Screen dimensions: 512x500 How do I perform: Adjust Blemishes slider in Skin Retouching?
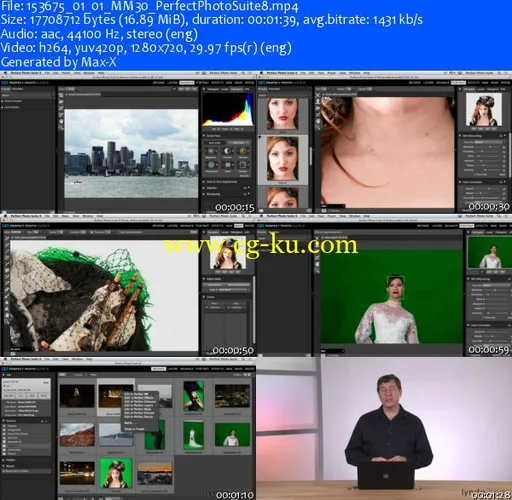coord(491,147)
